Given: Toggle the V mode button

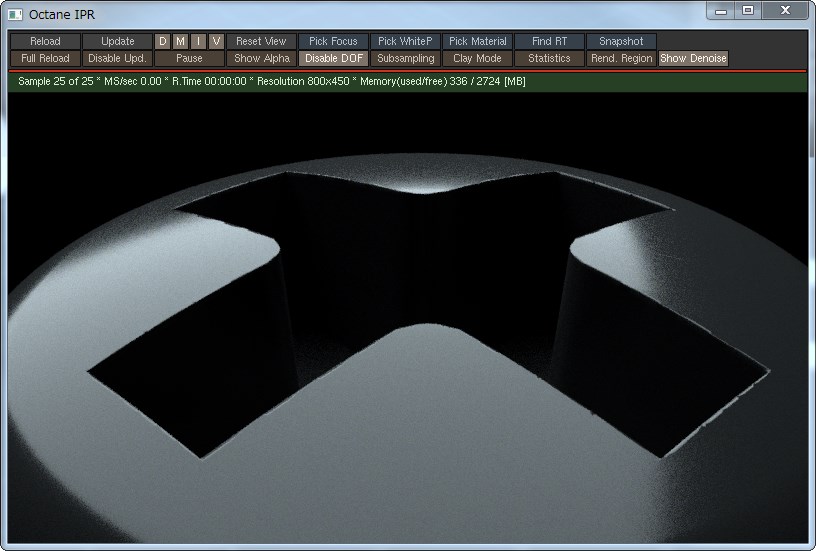Looking at the screenshot, I should pos(216,41).
